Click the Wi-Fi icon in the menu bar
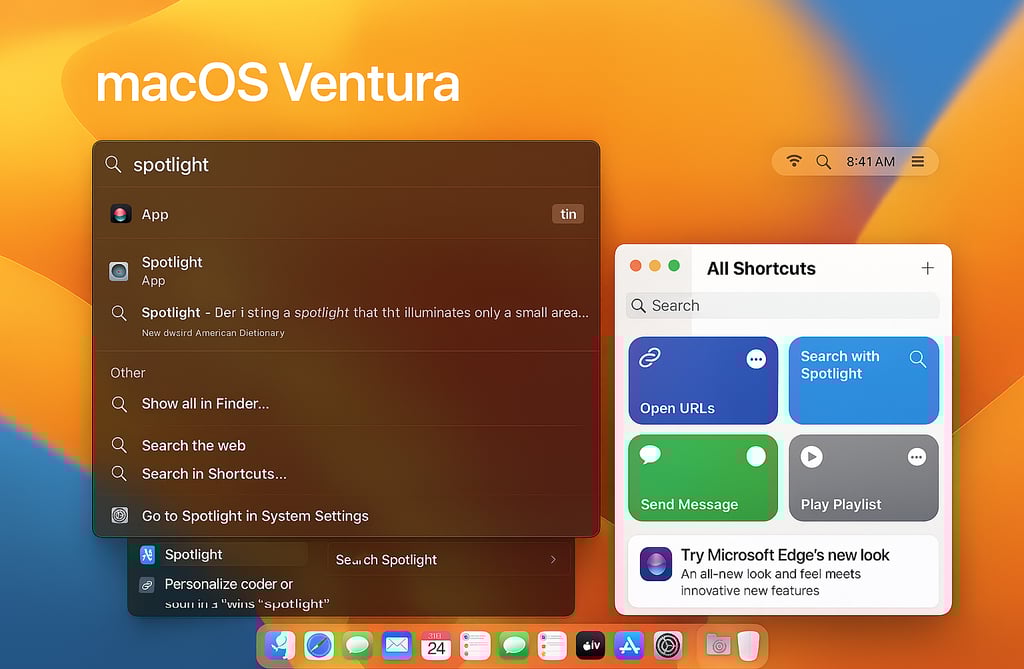This screenshot has width=1024, height=669. 793,160
